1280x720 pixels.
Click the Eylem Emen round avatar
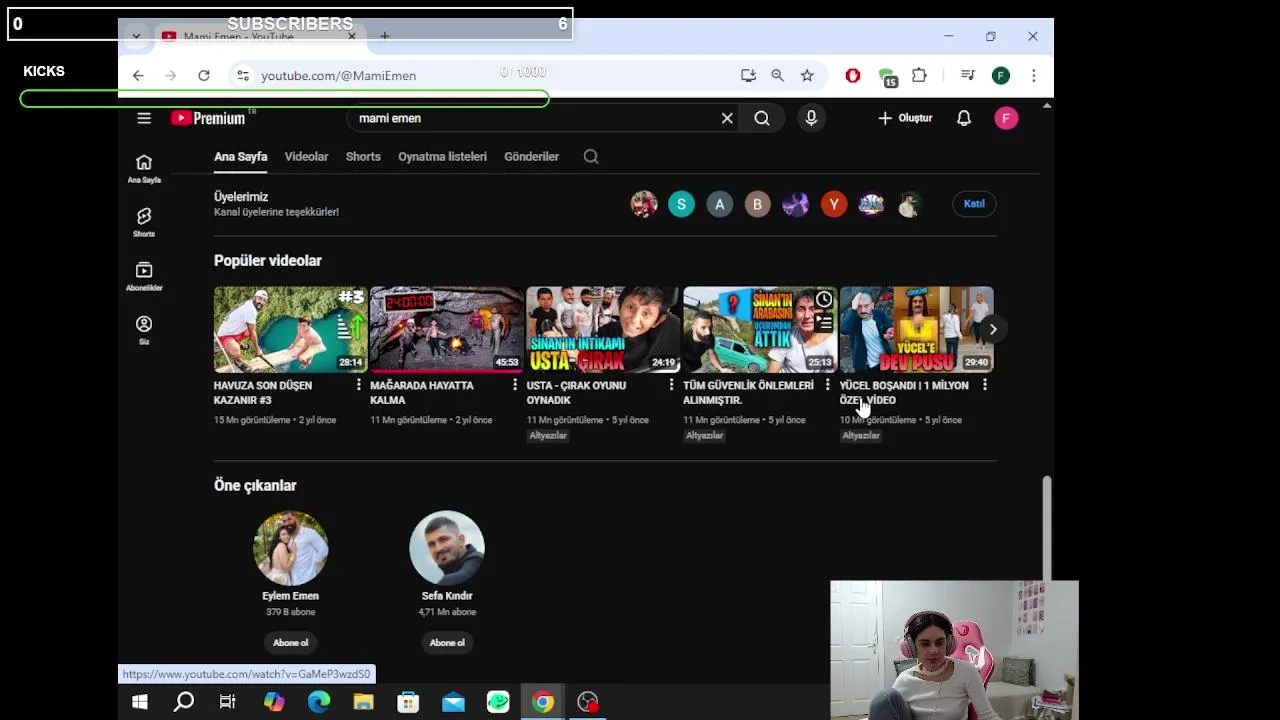tap(291, 548)
